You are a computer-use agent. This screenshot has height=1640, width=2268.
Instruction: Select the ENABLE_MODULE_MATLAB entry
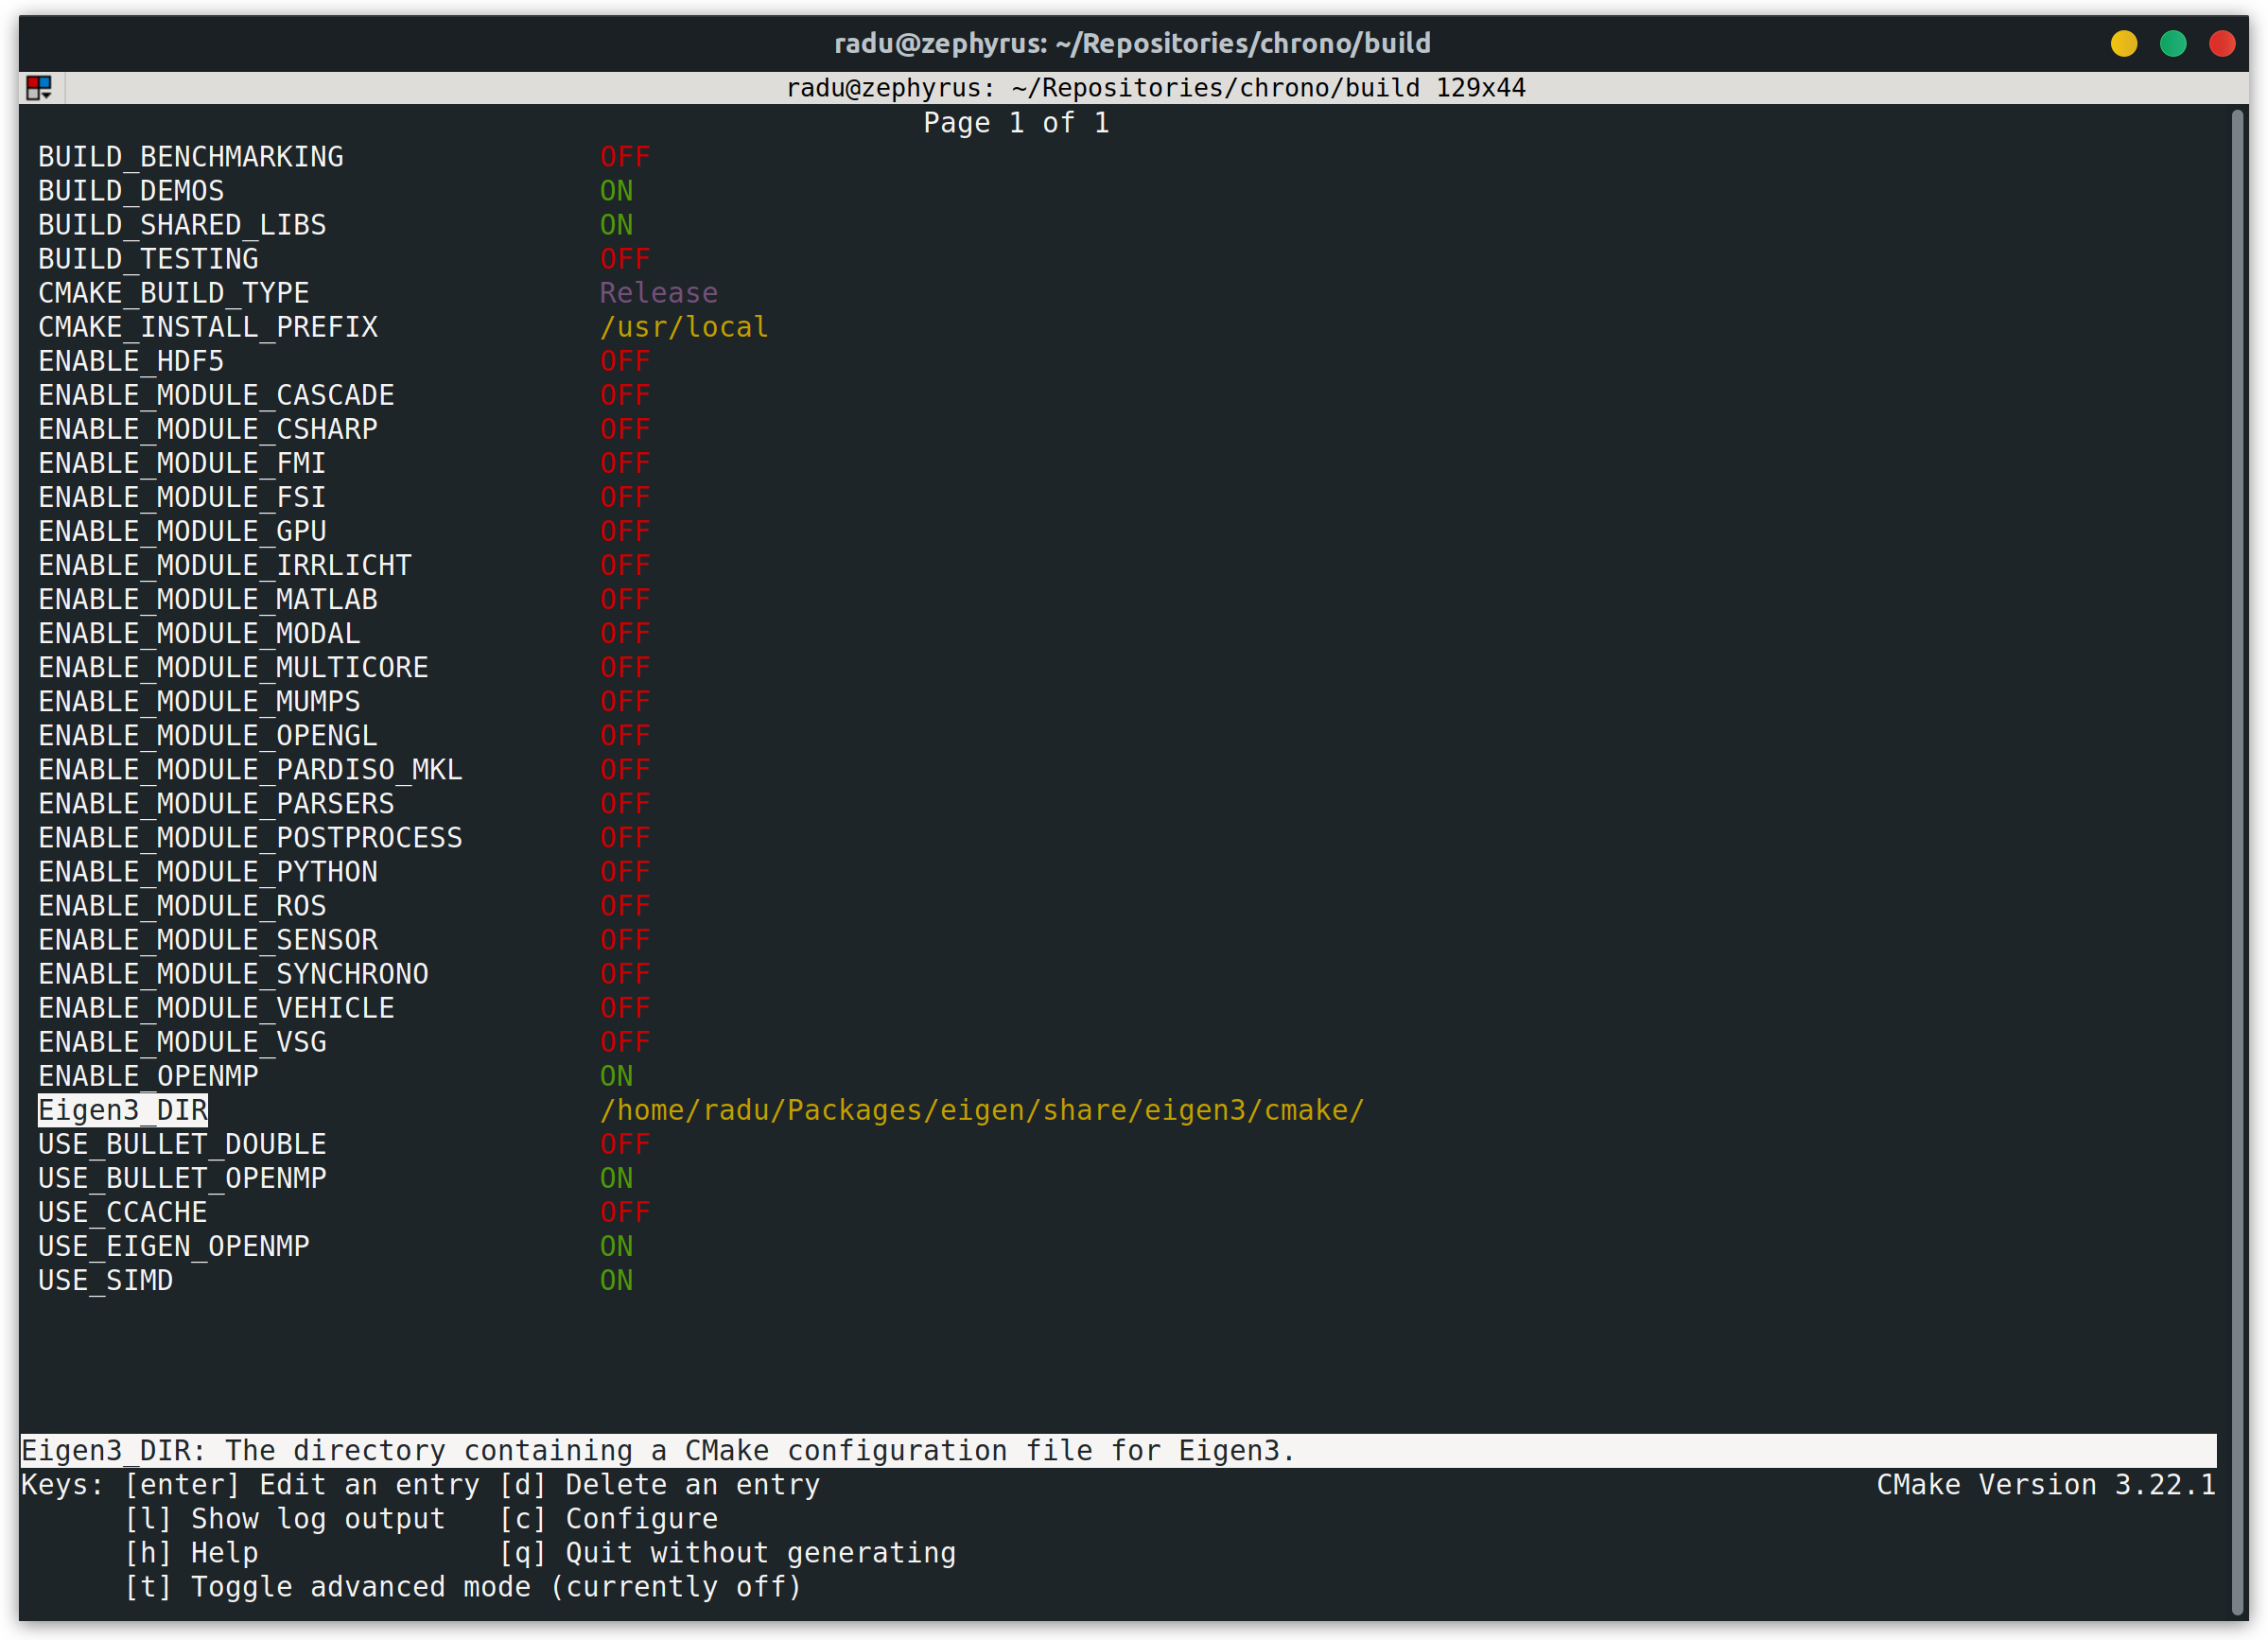tap(208, 599)
